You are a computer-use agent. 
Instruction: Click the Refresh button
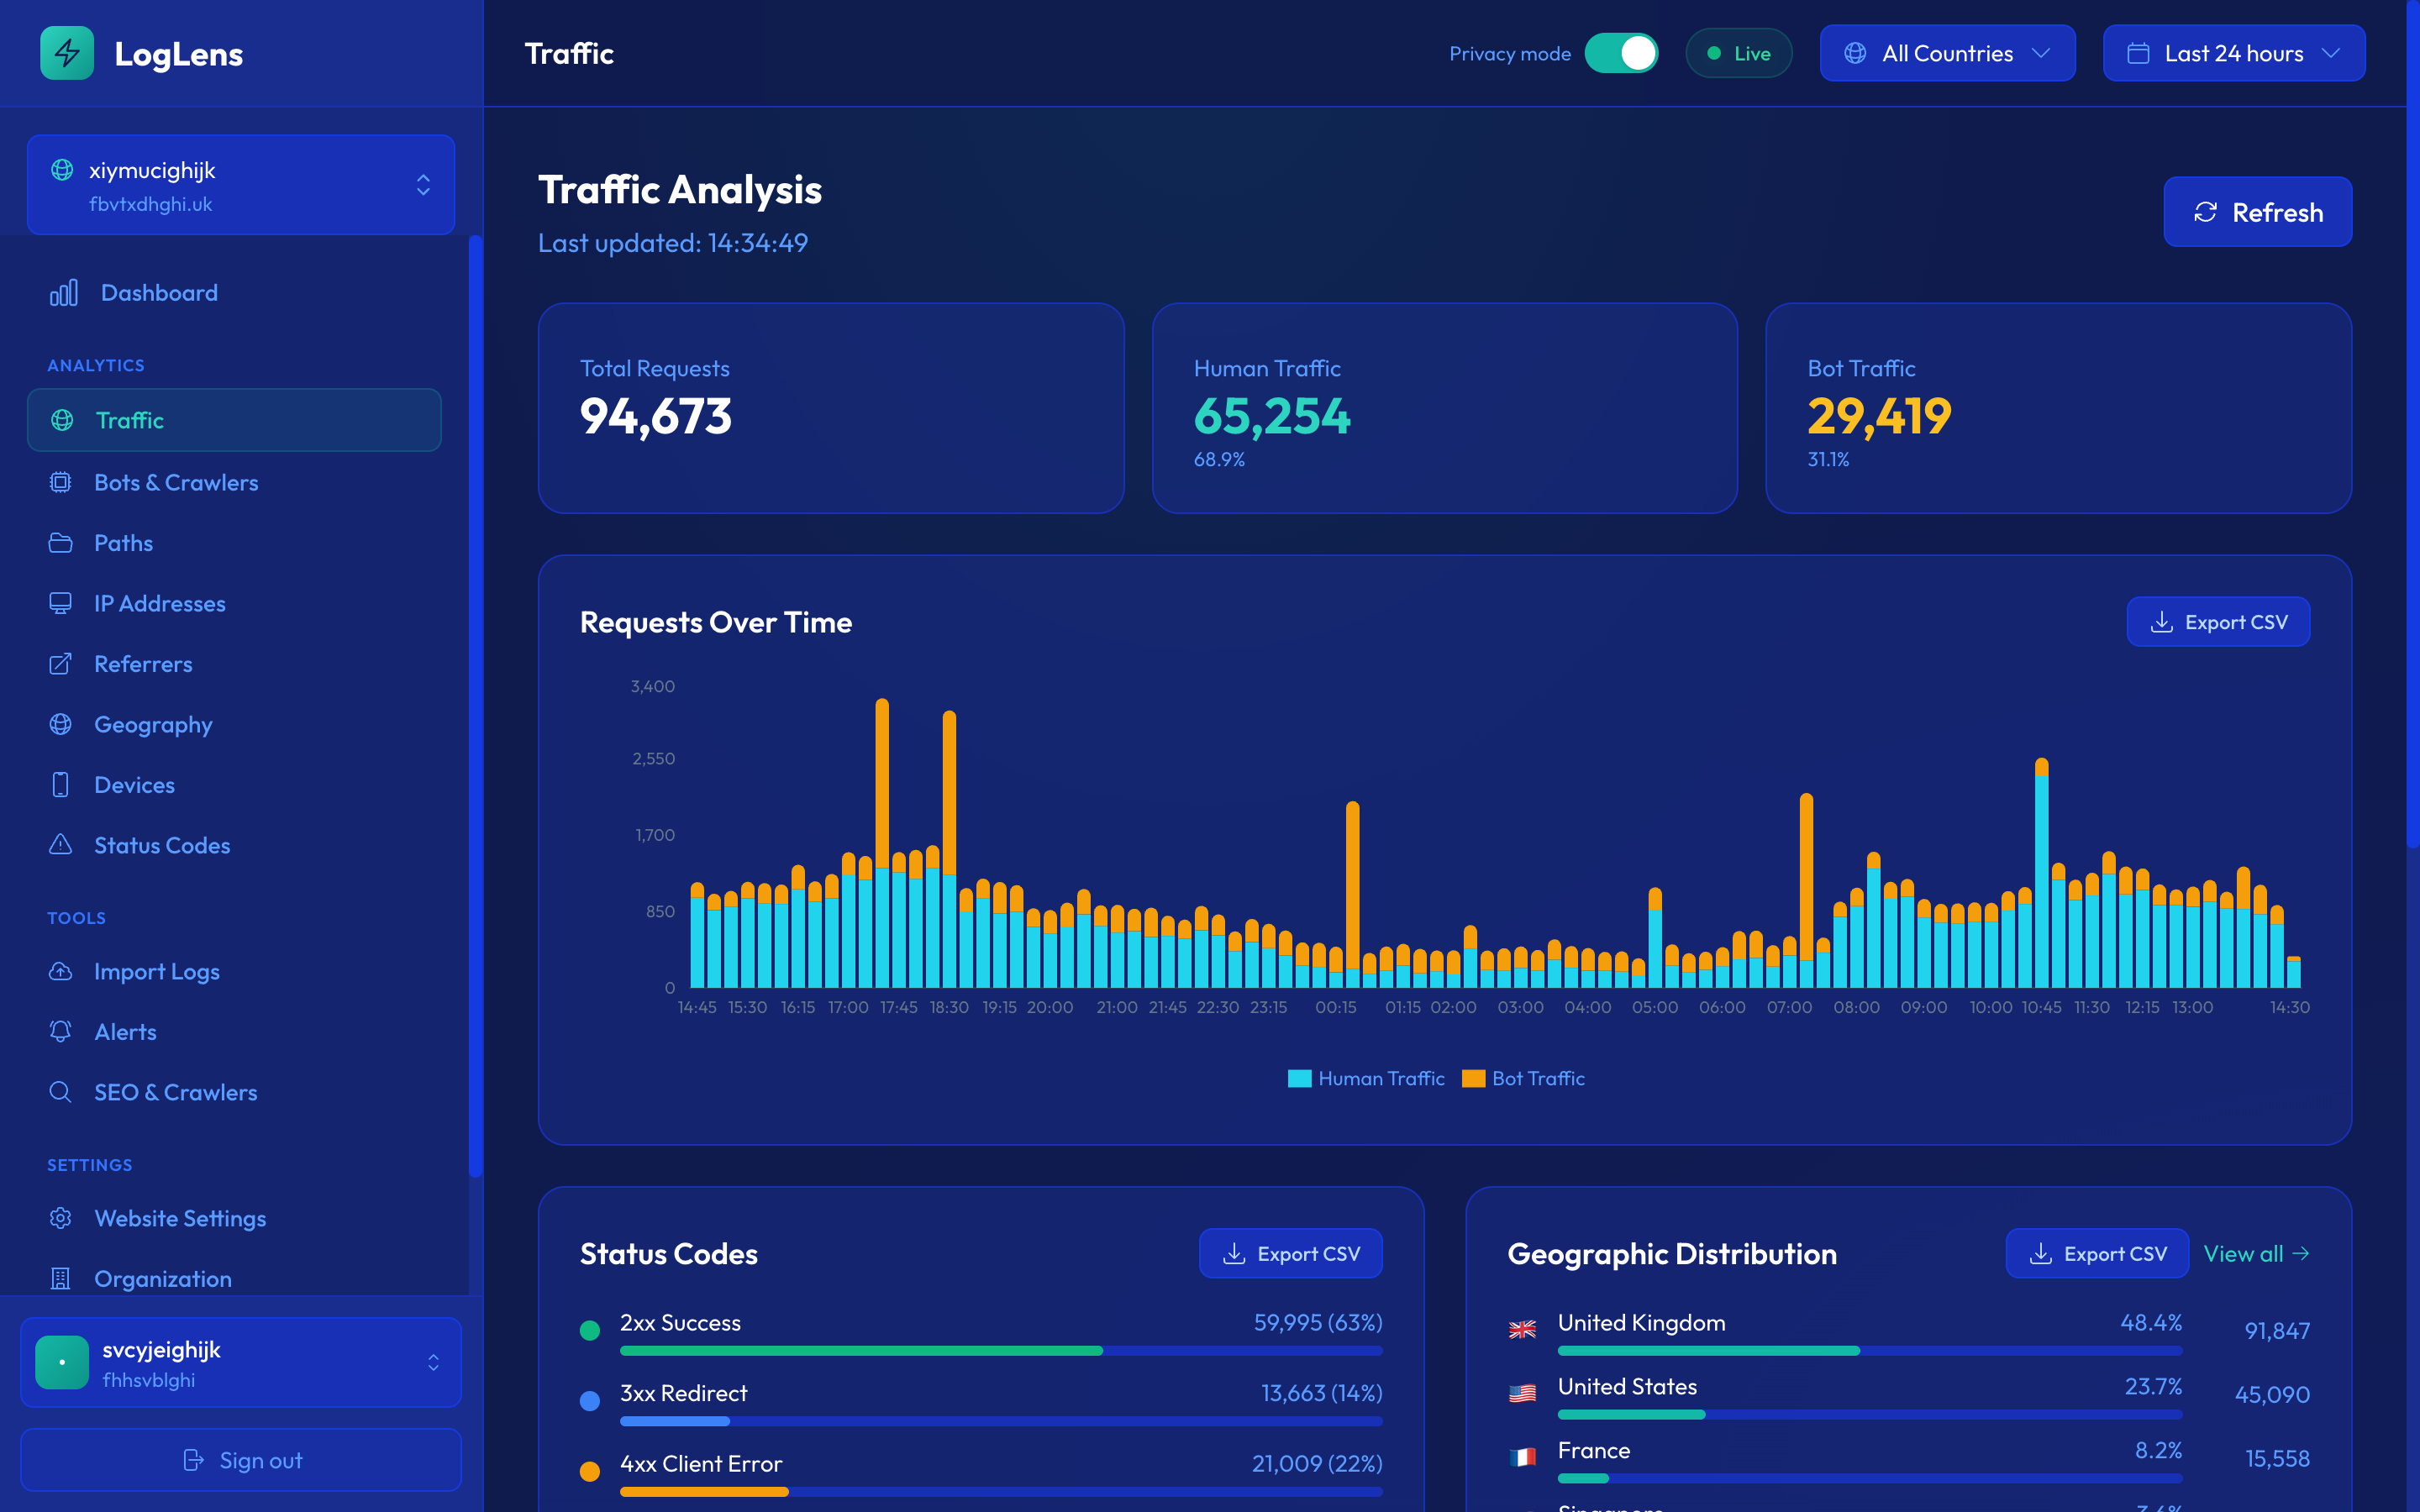coord(2258,211)
